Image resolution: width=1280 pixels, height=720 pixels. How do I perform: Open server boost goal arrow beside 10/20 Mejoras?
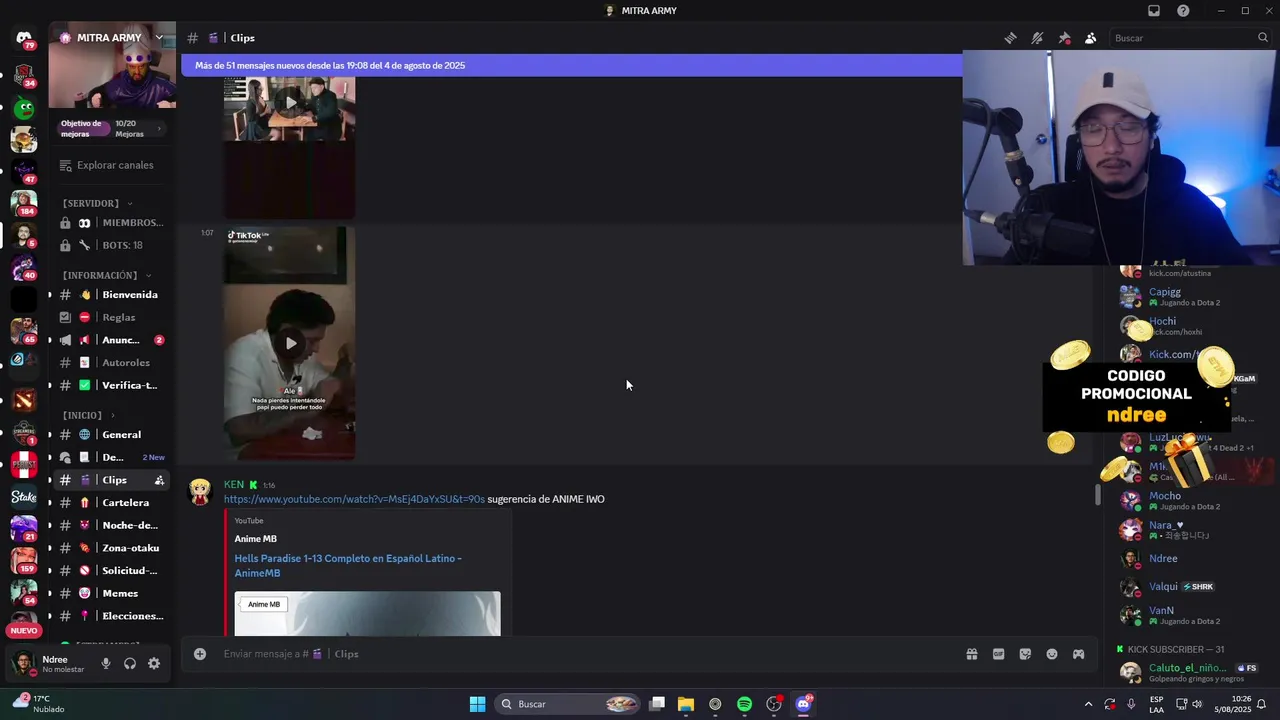(x=159, y=128)
